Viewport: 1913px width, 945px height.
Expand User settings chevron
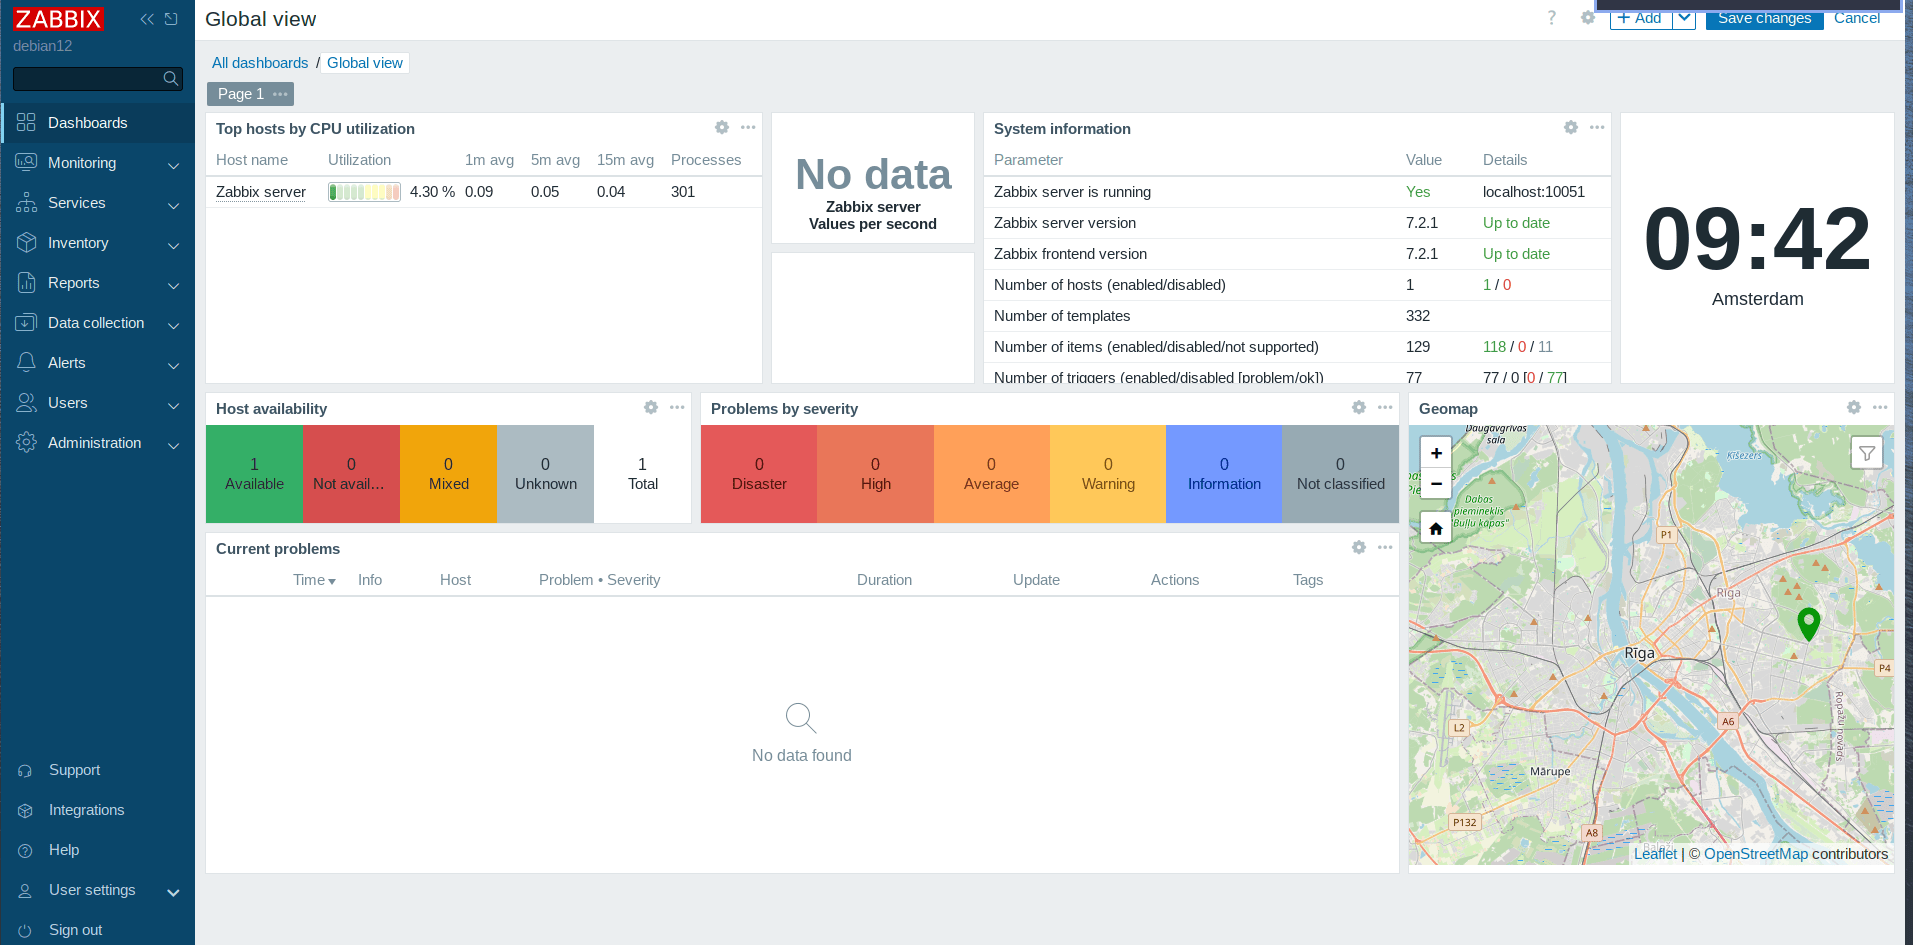(173, 892)
